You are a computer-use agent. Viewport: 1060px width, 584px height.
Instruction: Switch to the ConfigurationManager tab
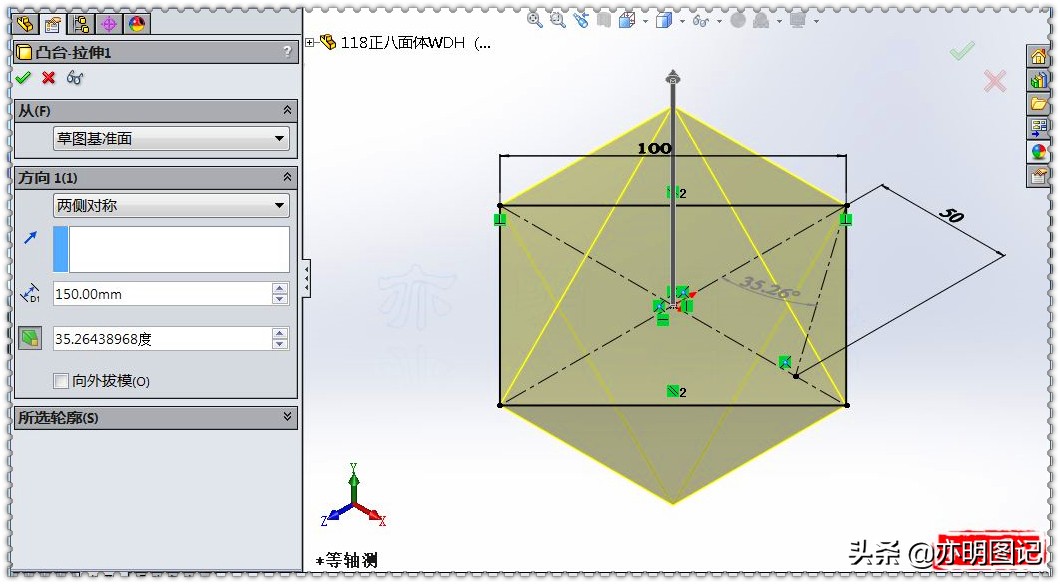tap(79, 24)
